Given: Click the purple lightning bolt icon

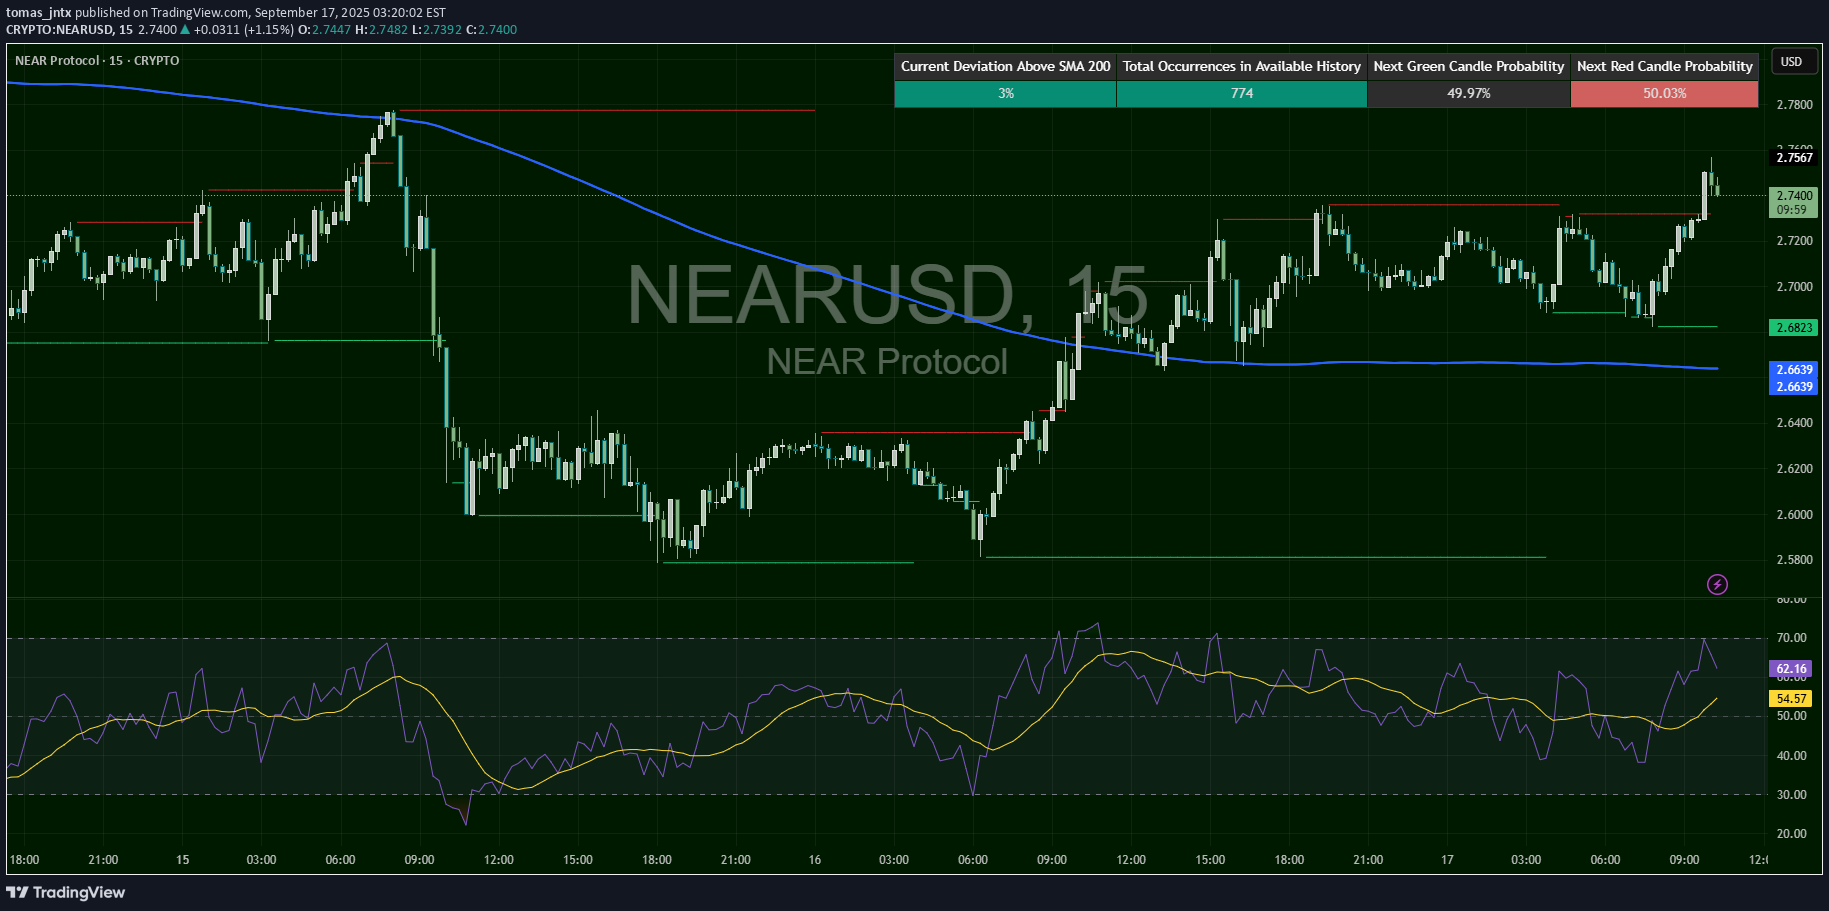Looking at the screenshot, I should [1717, 585].
